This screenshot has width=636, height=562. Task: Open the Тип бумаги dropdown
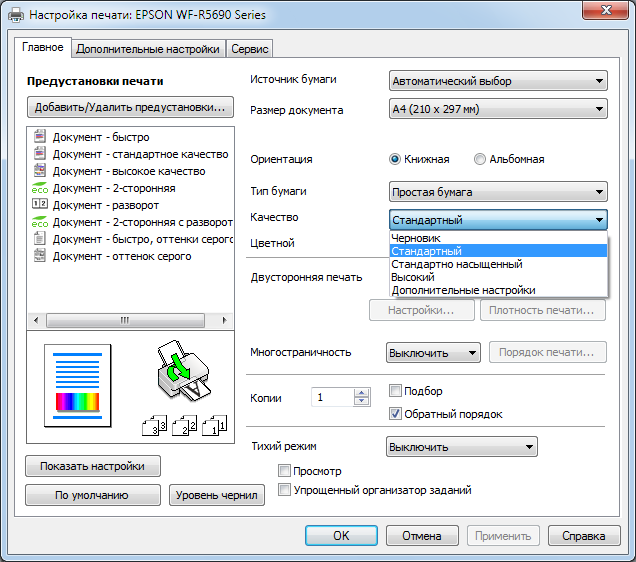[x=498, y=192]
